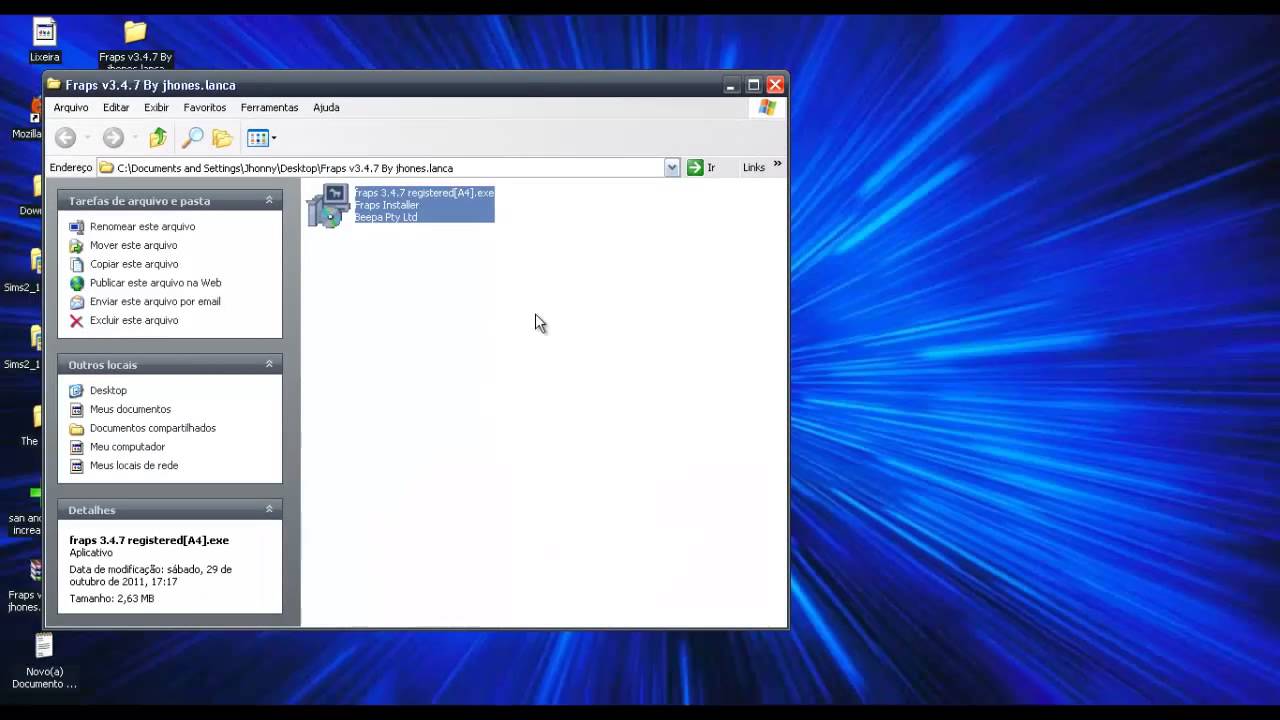This screenshot has width=1280, height=720.
Task: Click the Meus documentos link text
Action: click(130, 409)
